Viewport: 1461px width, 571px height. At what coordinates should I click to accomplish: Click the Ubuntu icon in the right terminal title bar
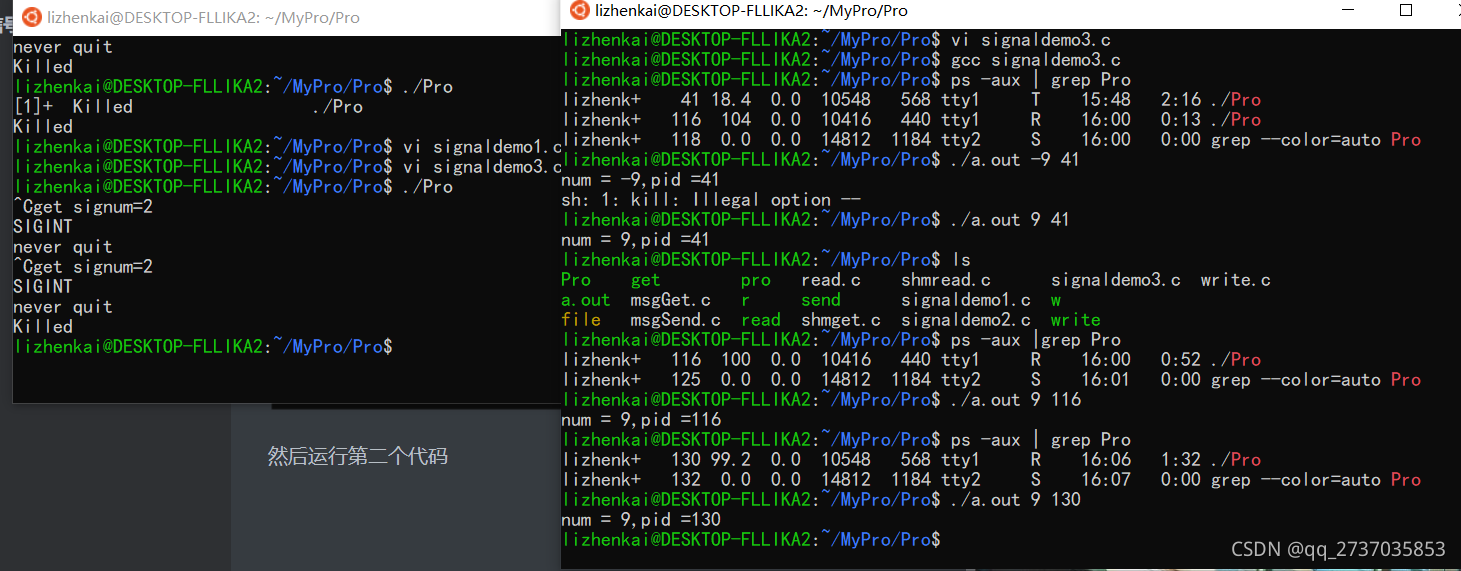579,10
